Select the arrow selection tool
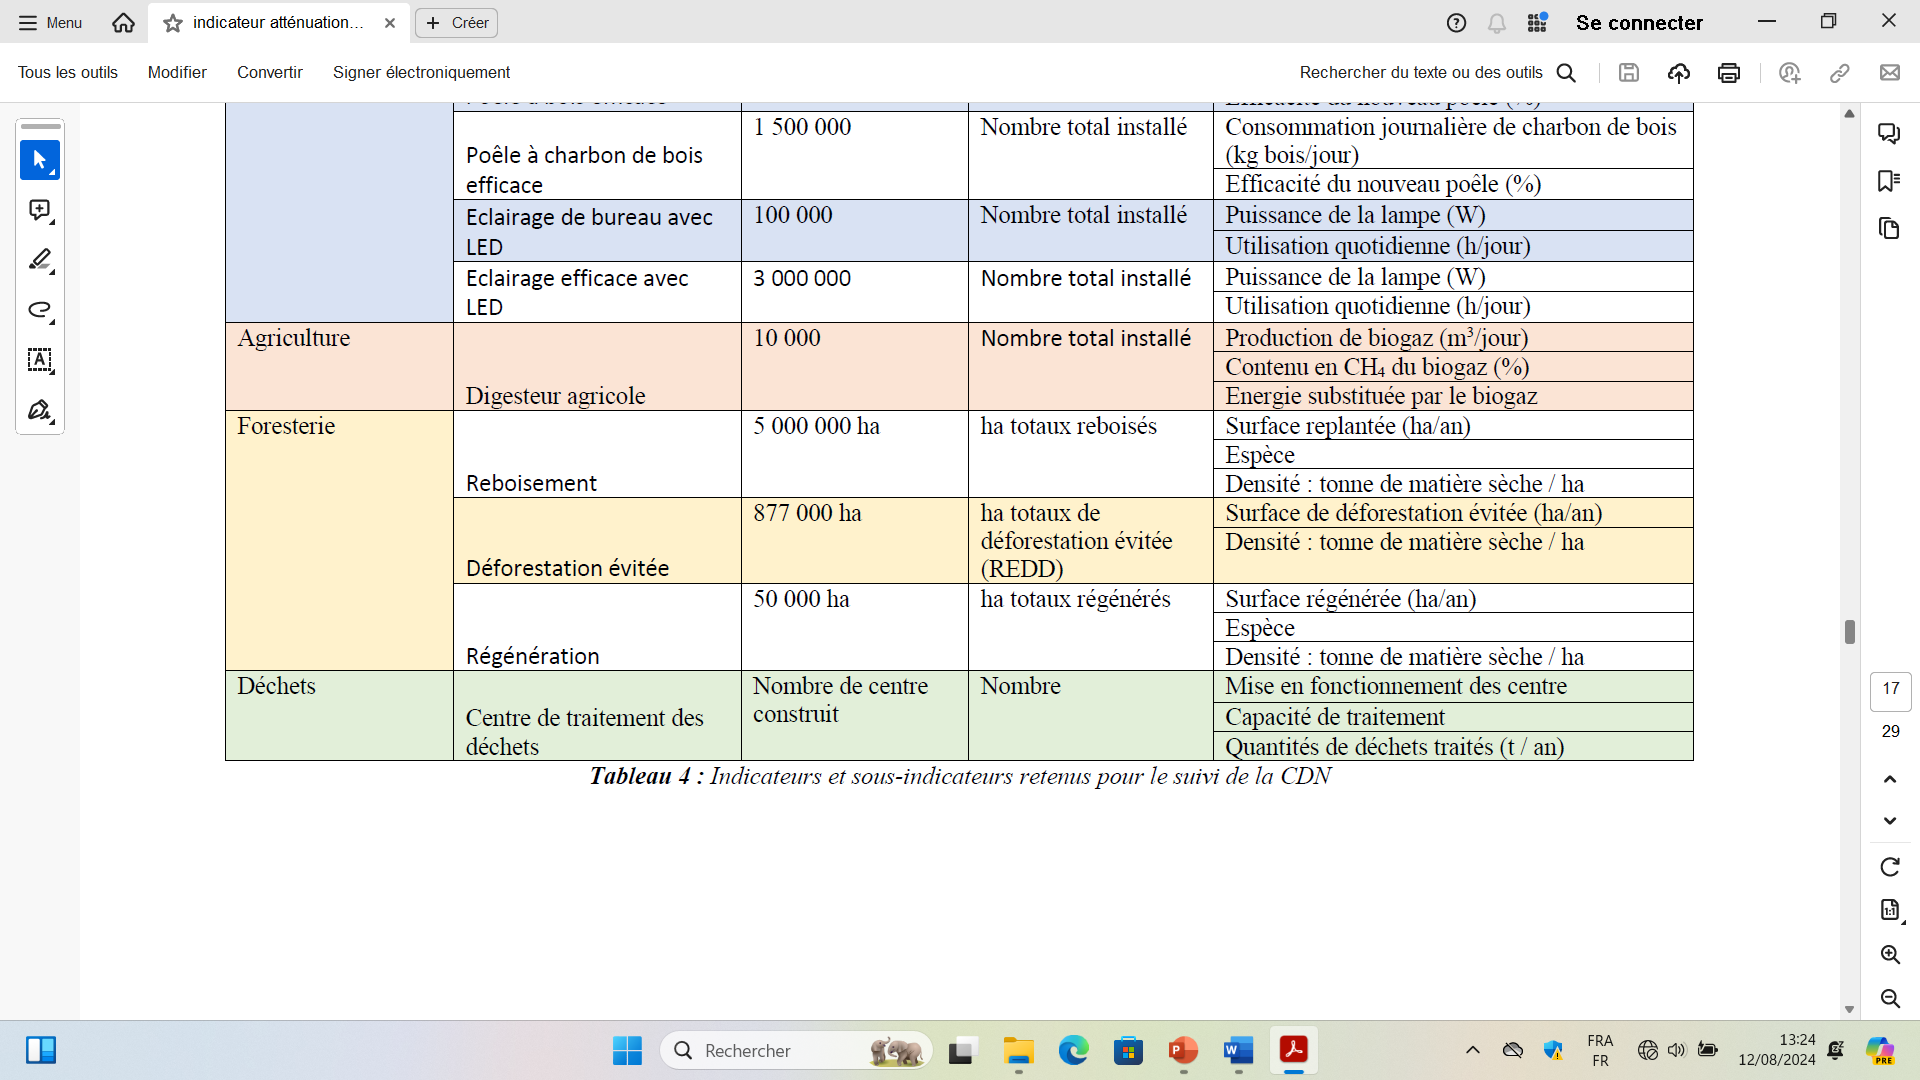The width and height of the screenshot is (1920, 1080). pyautogui.click(x=40, y=160)
